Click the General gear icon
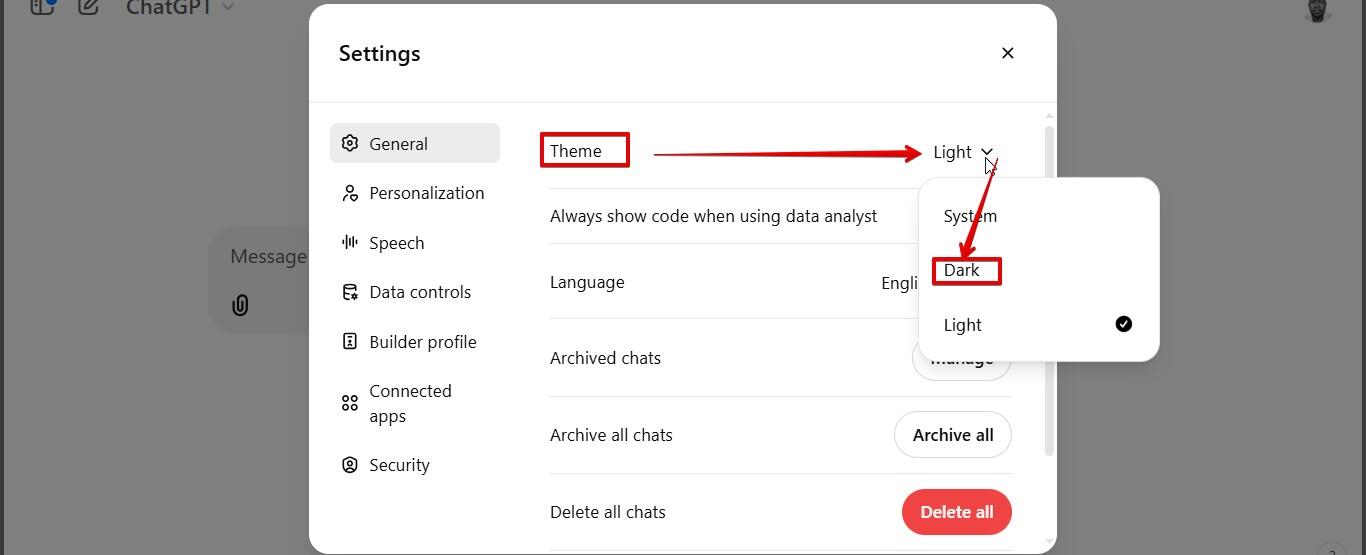This screenshot has height=555, width=1366. click(350, 143)
